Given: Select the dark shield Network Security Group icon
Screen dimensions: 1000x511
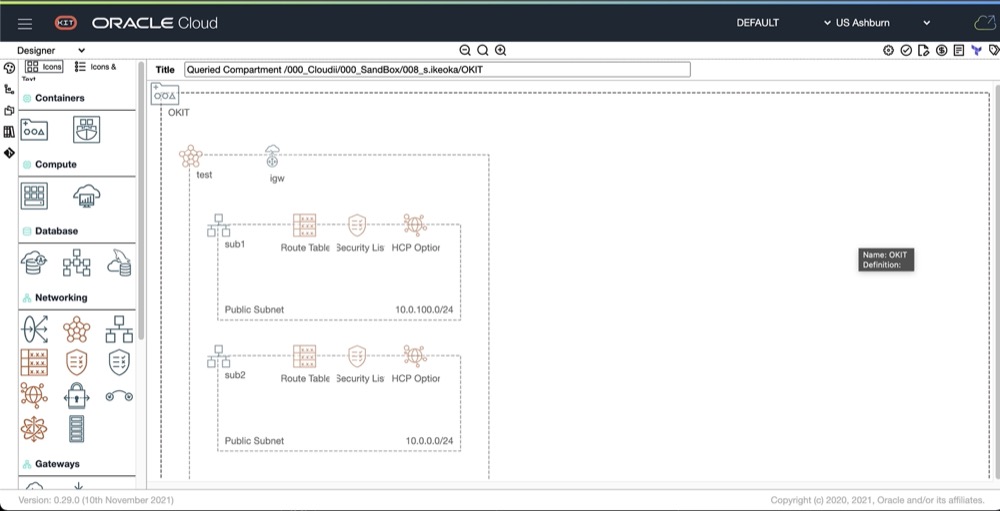Looking at the screenshot, I should tap(119, 362).
